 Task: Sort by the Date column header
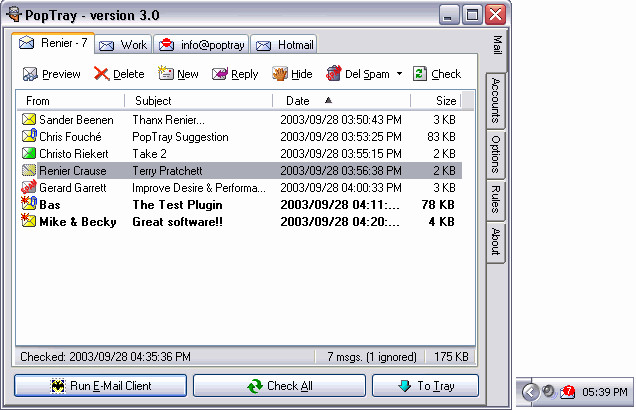(x=342, y=101)
